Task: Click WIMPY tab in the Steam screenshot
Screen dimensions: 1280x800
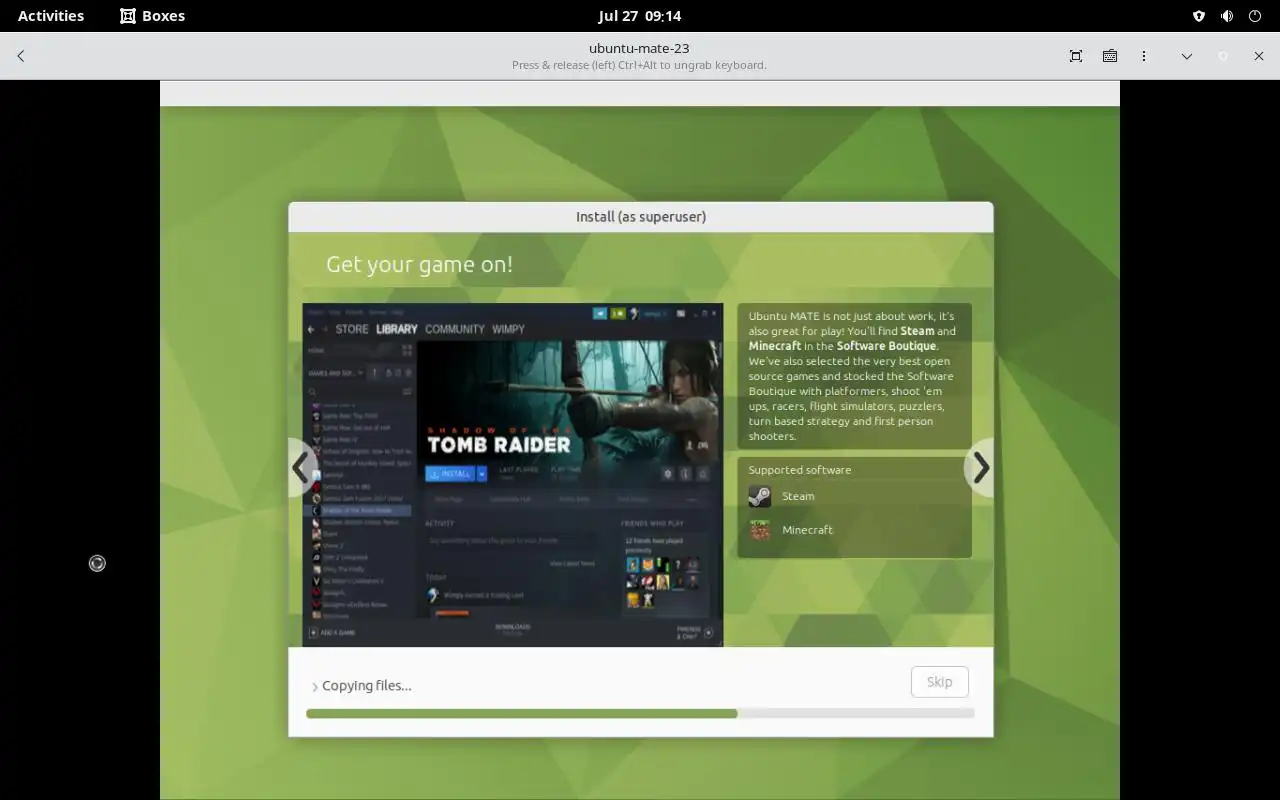Action: click(x=509, y=329)
